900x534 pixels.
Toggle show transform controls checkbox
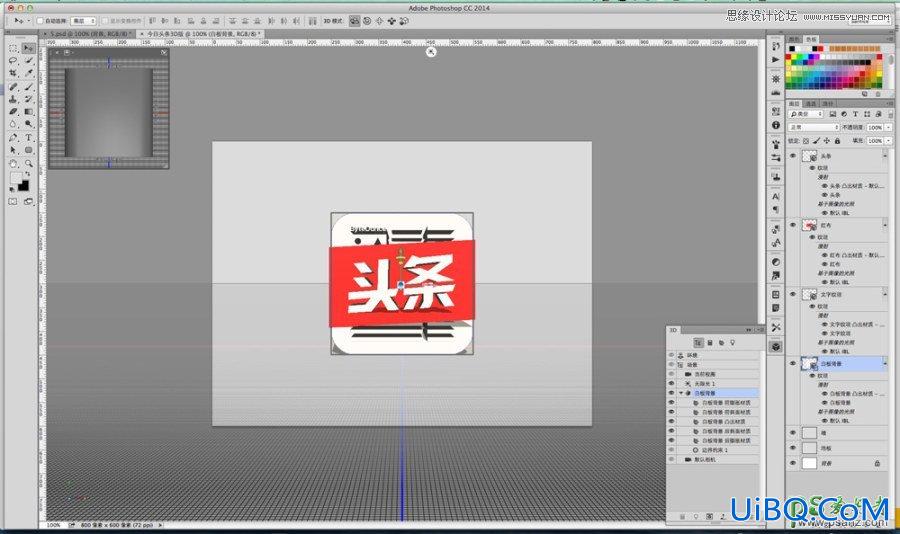click(105, 21)
